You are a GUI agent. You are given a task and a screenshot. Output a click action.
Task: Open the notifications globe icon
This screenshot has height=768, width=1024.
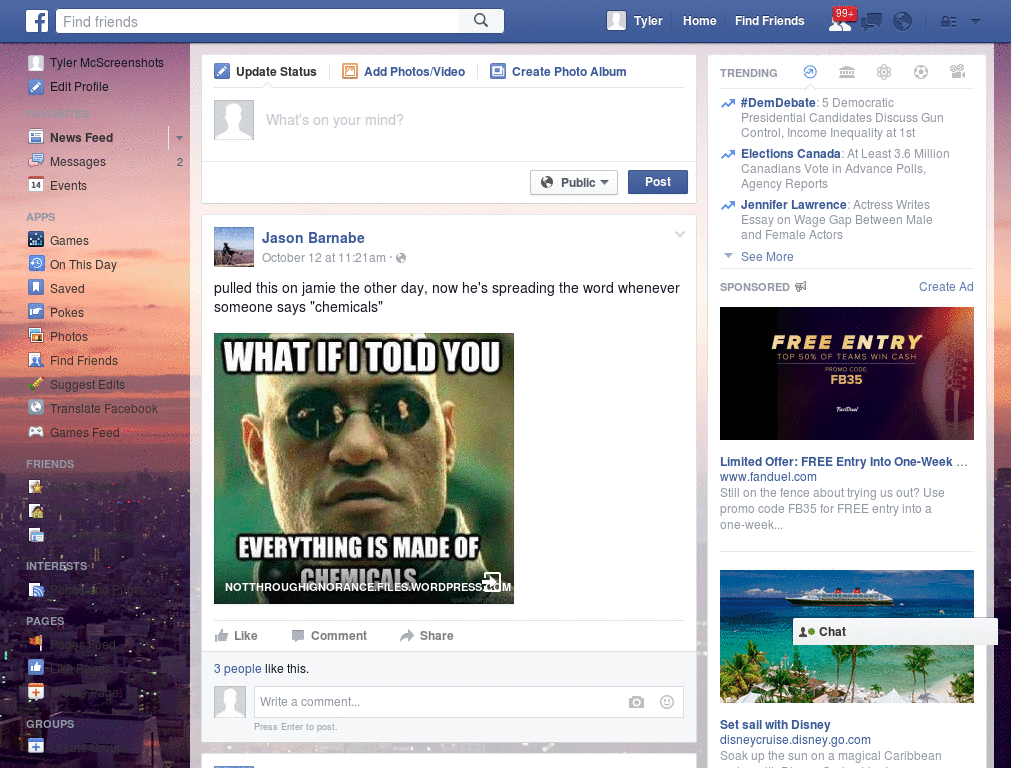click(x=903, y=22)
